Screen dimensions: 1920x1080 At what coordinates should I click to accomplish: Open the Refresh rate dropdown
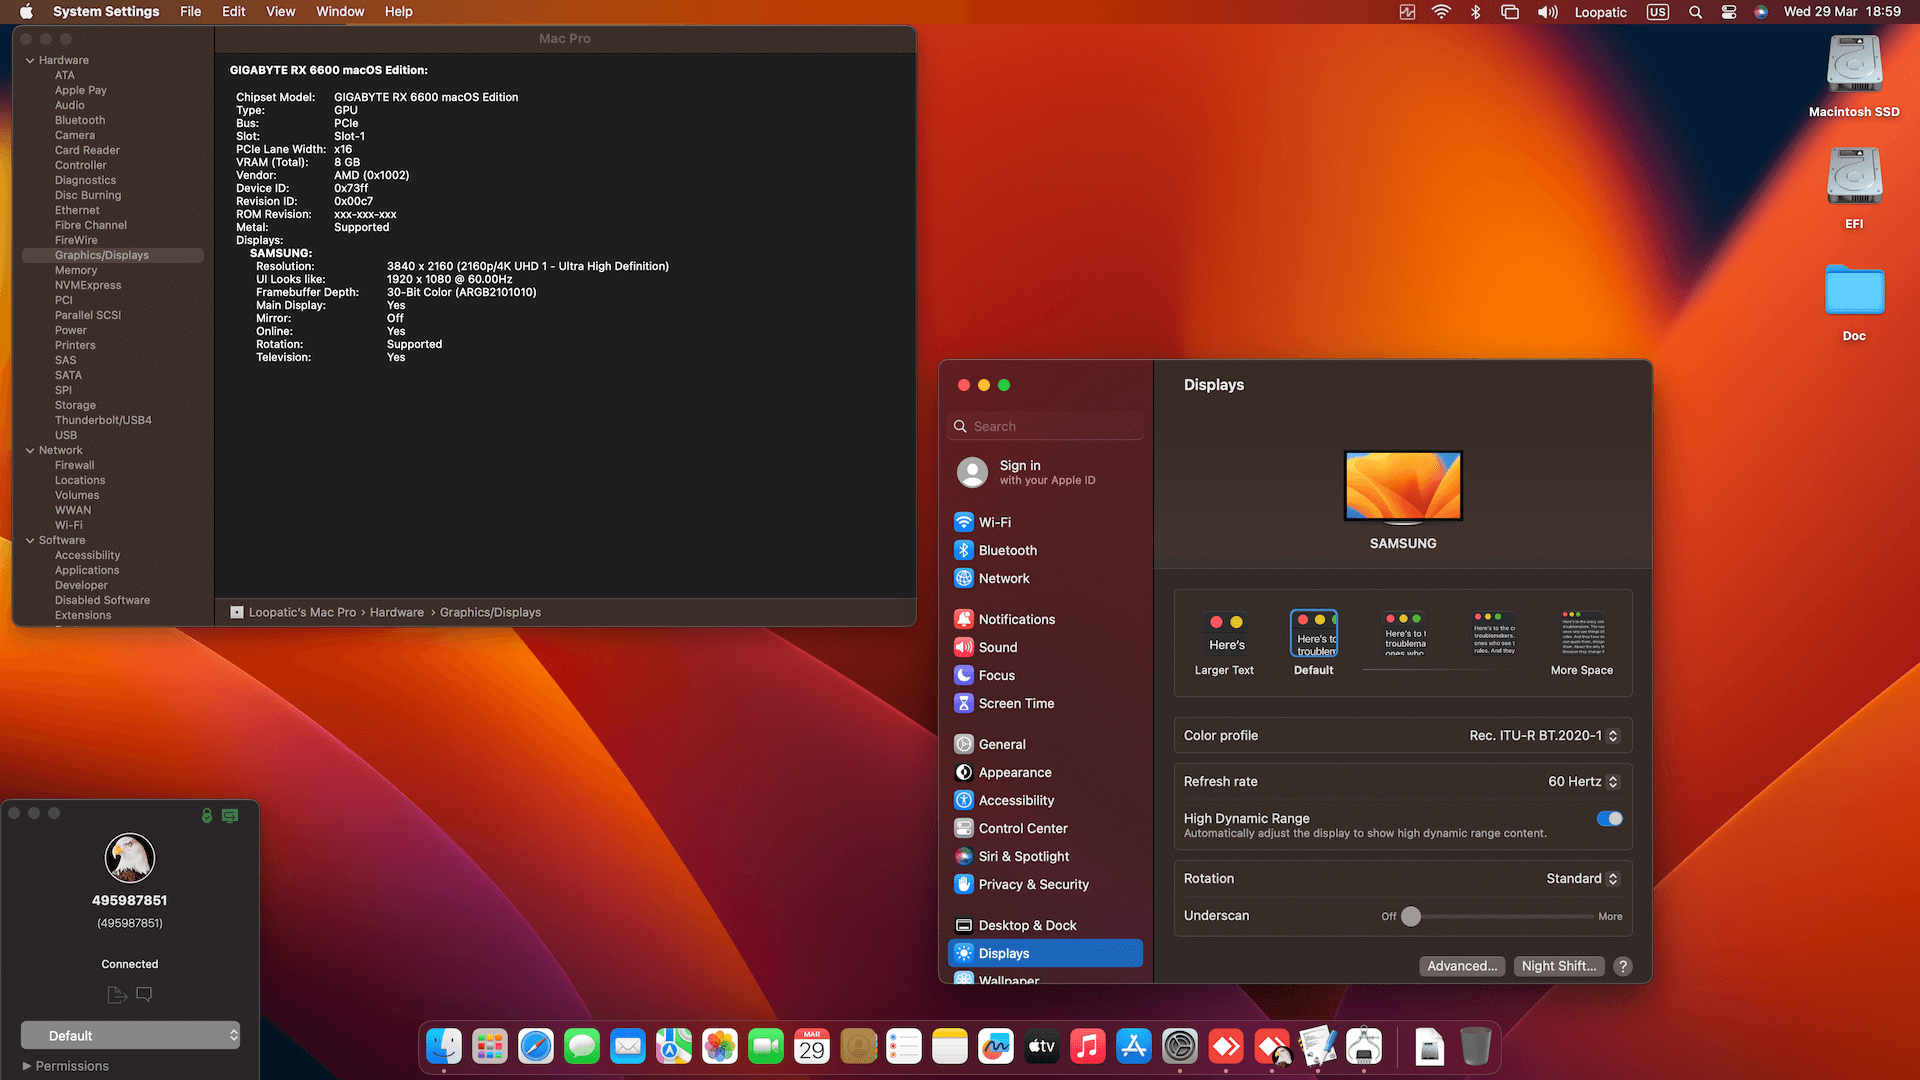pos(1584,781)
